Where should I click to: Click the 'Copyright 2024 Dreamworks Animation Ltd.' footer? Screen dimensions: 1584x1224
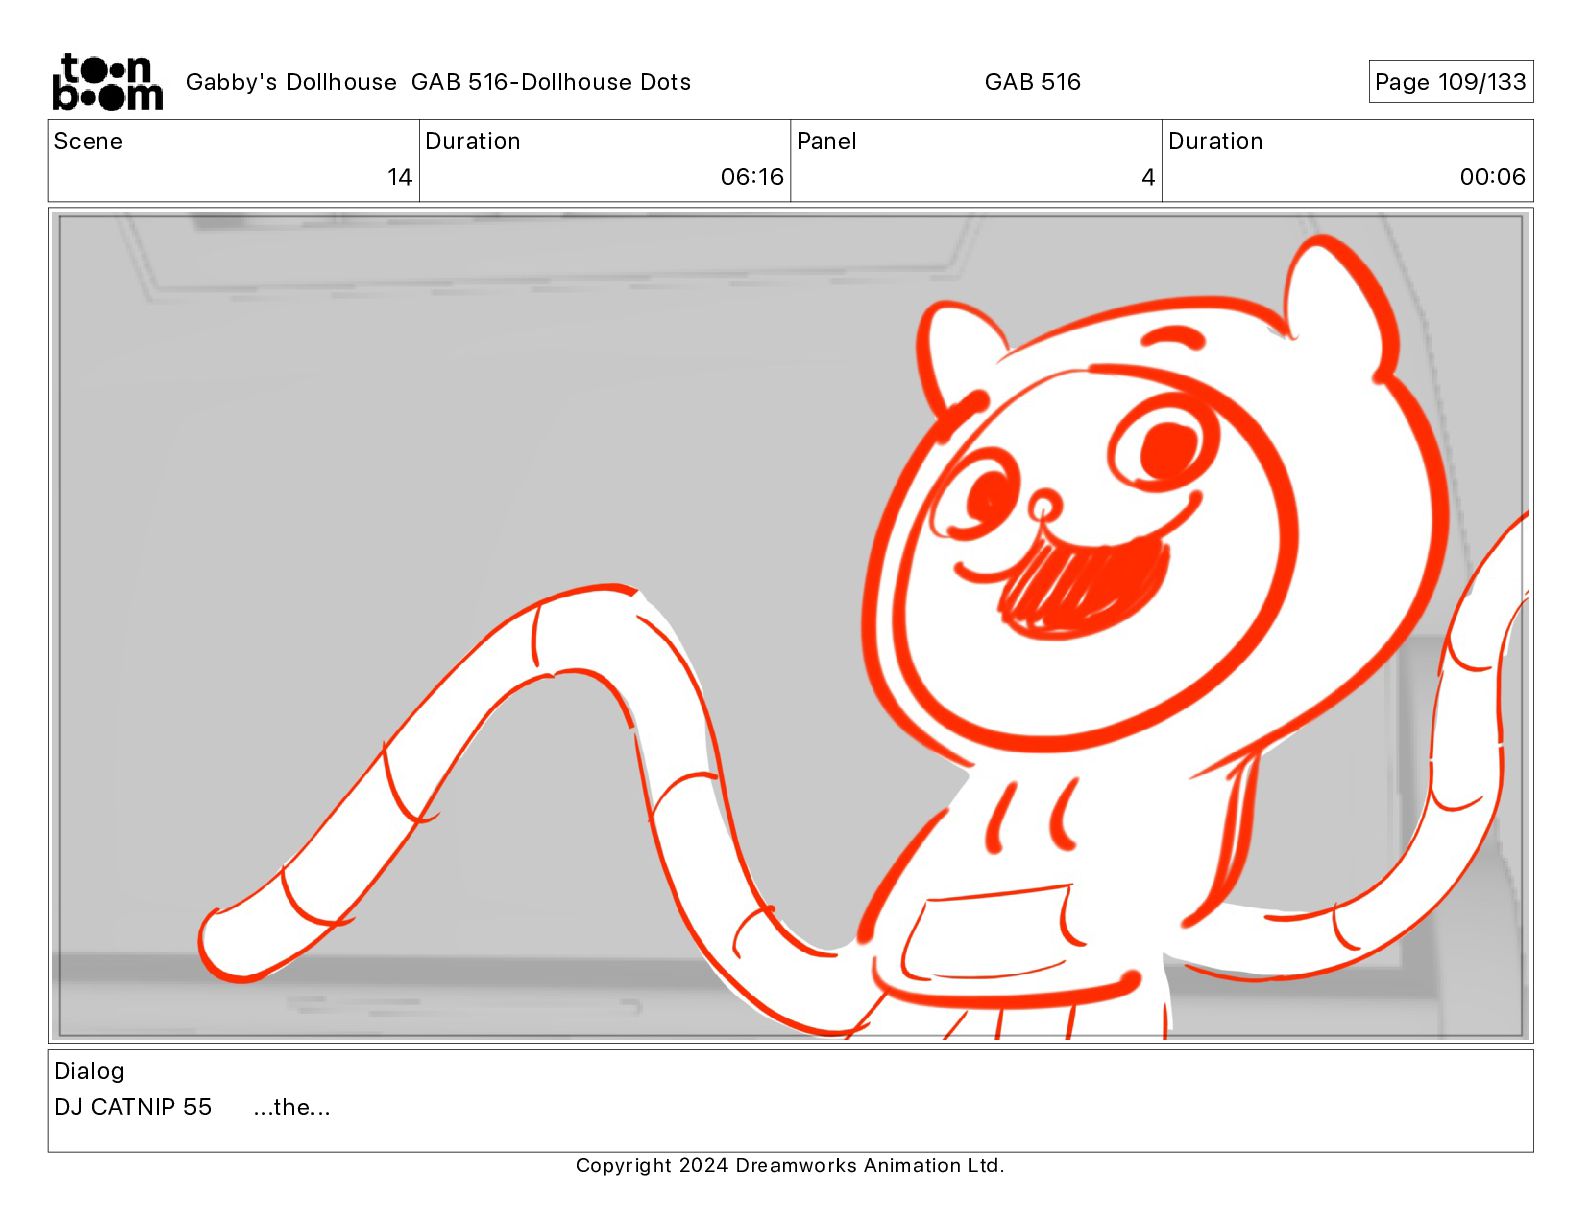tap(790, 1165)
